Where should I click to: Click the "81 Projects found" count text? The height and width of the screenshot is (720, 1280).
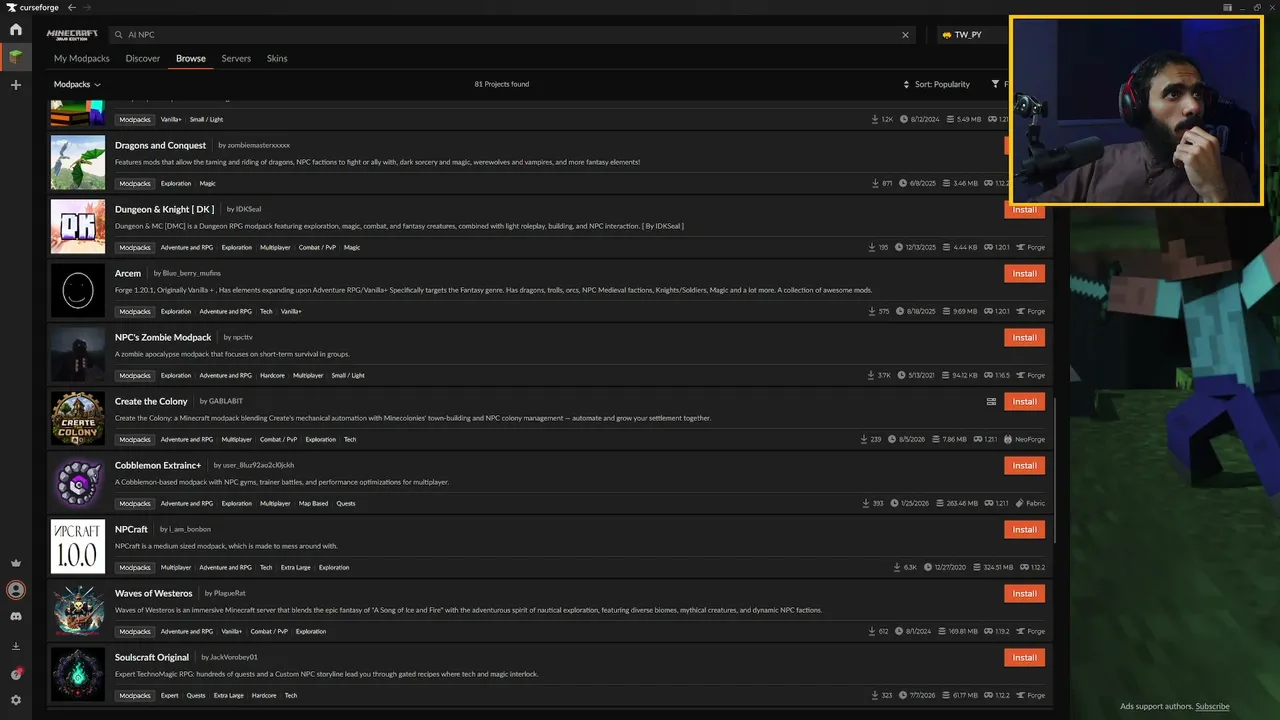[x=502, y=84]
